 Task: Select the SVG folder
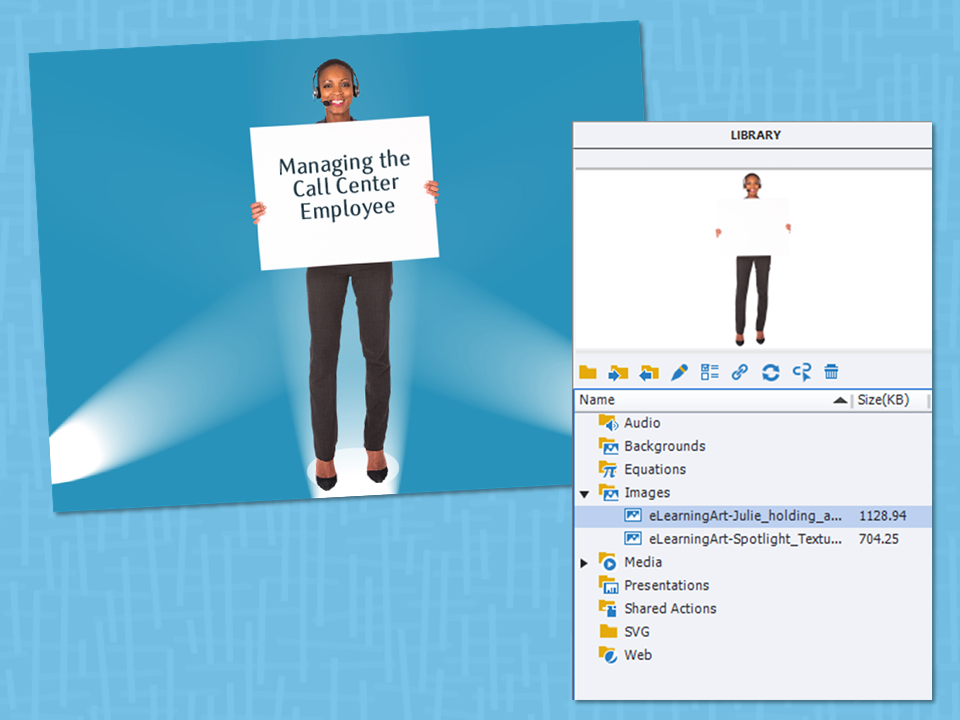[x=752, y=631]
